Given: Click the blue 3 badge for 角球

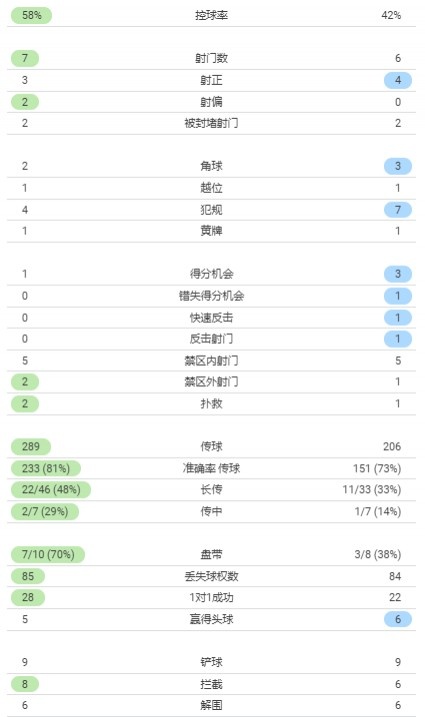Looking at the screenshot, I should click(x=398, y=166).
